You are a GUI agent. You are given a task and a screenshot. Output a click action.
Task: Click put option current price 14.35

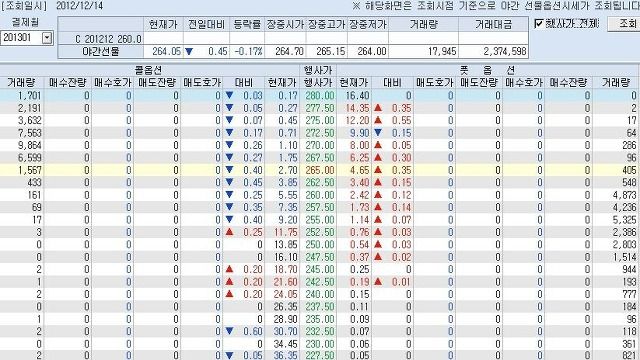(x=354, y=108)
